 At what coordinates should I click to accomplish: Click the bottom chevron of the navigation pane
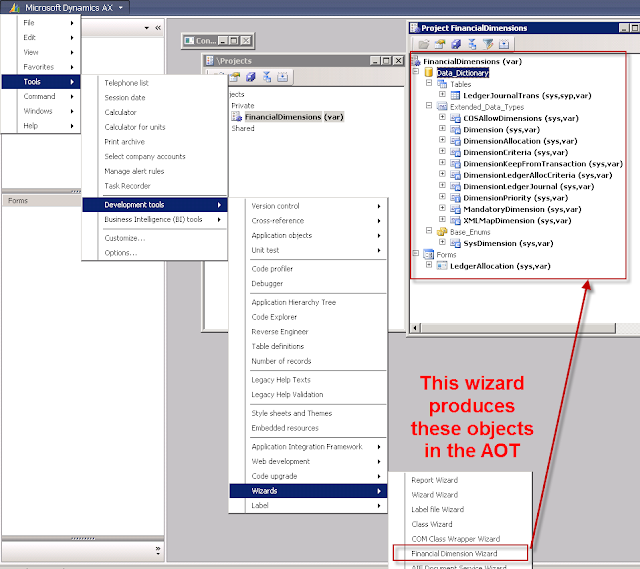click(x=158, y=551)
